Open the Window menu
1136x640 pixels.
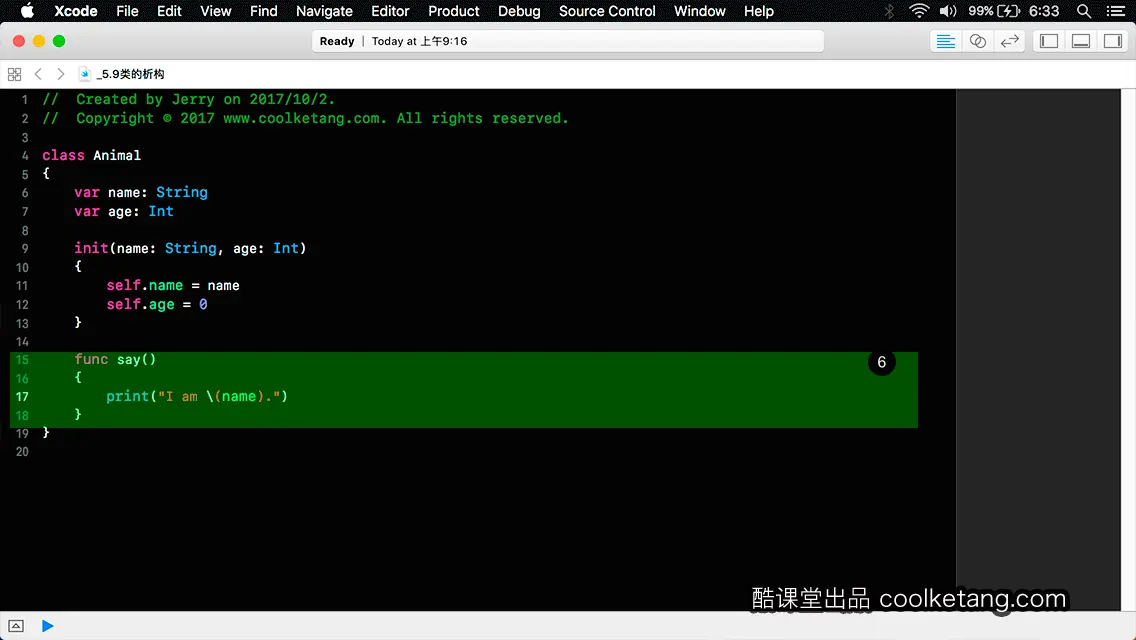[700, 11]
